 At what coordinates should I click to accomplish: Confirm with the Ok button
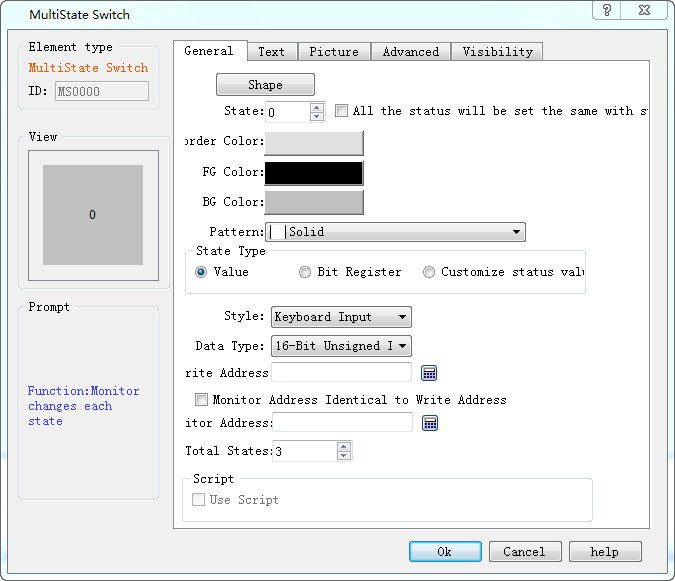(x=445, y=552)
